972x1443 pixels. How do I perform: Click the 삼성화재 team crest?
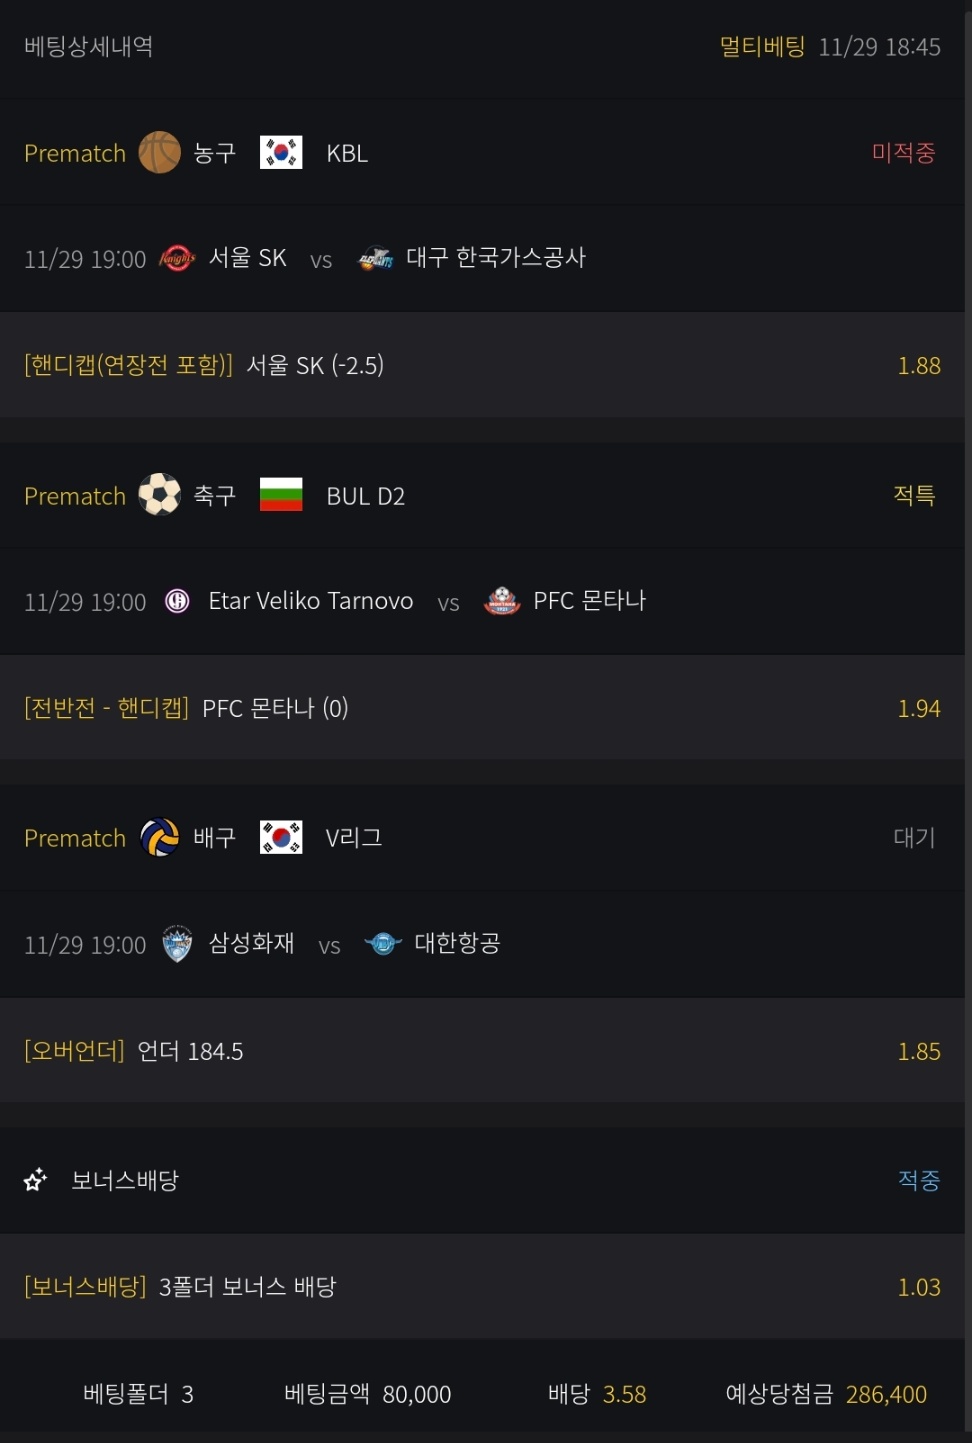(177, 943)
